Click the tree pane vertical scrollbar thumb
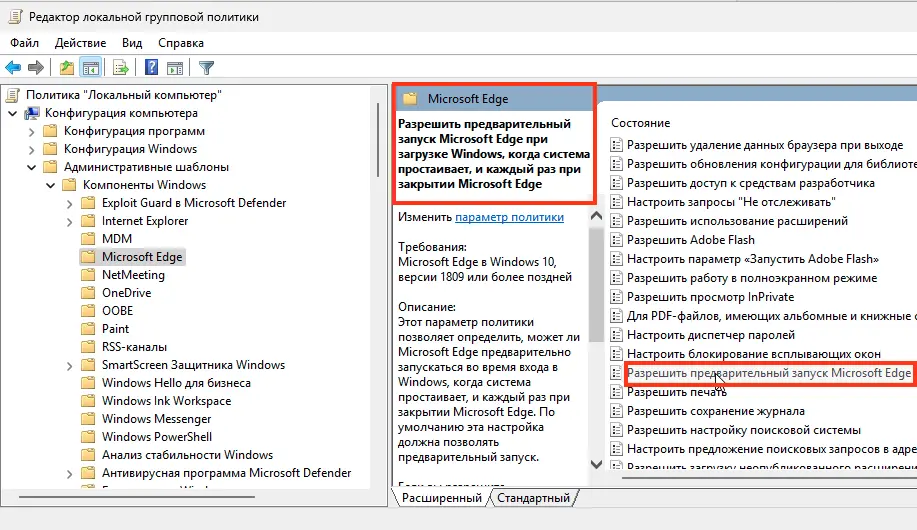The width and height of the screenshot is (917, 530). 378,139
